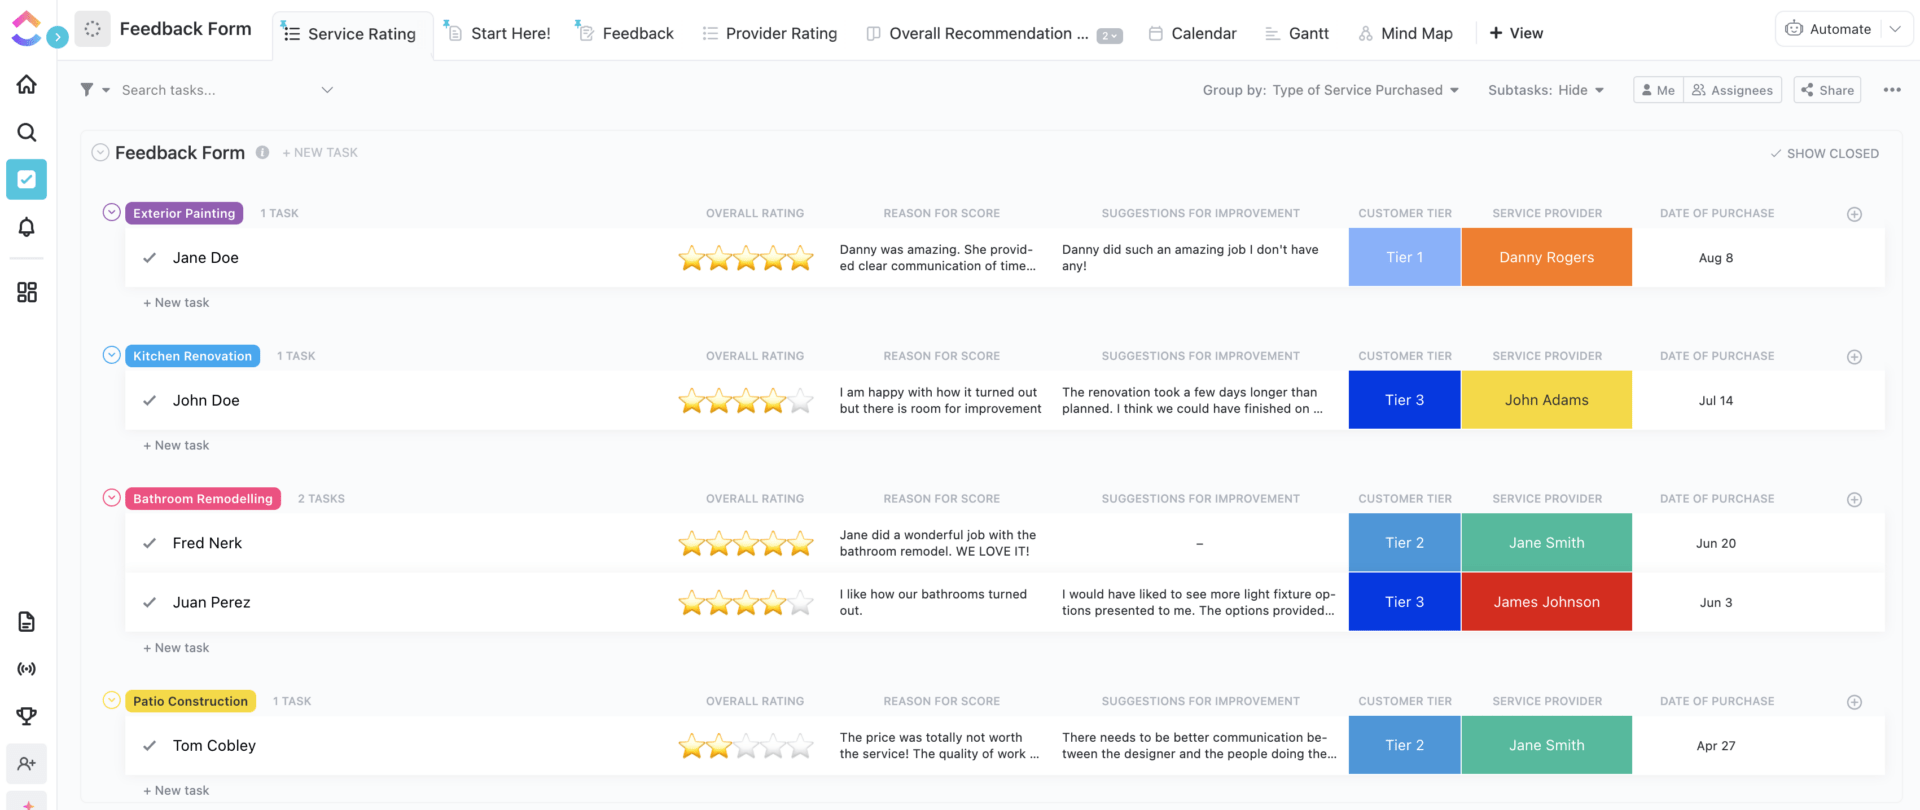Switch to the Provider Rating tab
Viewport: 1920px width, 810px height.
pyautogui.click(x=770, y=33)
